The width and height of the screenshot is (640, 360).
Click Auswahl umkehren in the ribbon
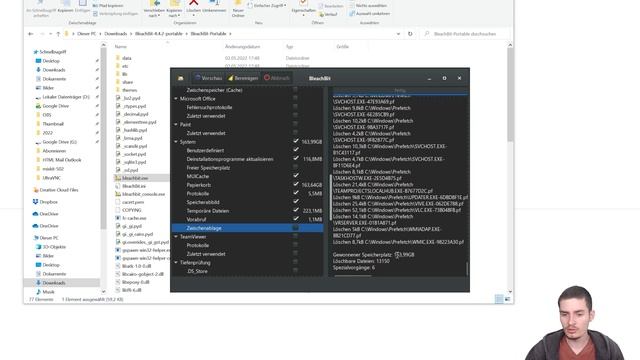[x=369, y=13]
